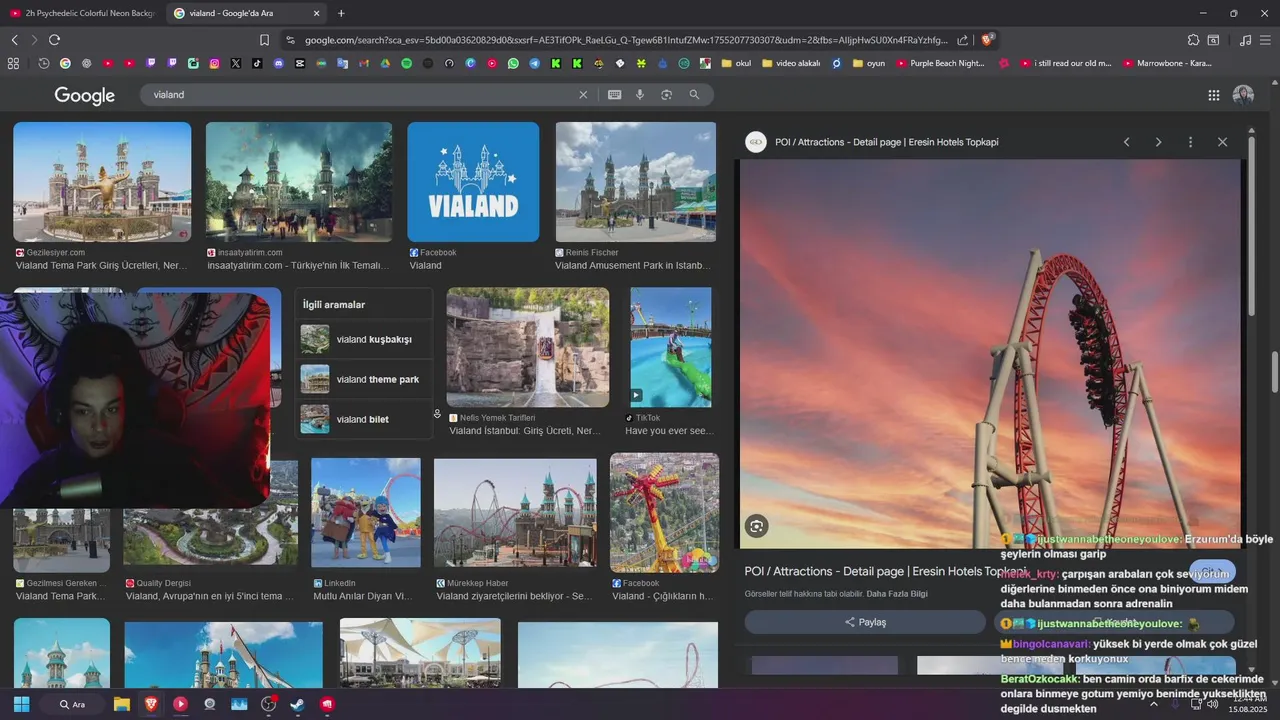This screenshot has width=1280, height=720.
Task: Open the Google Drive bookmark
Action: coord(385,63)
